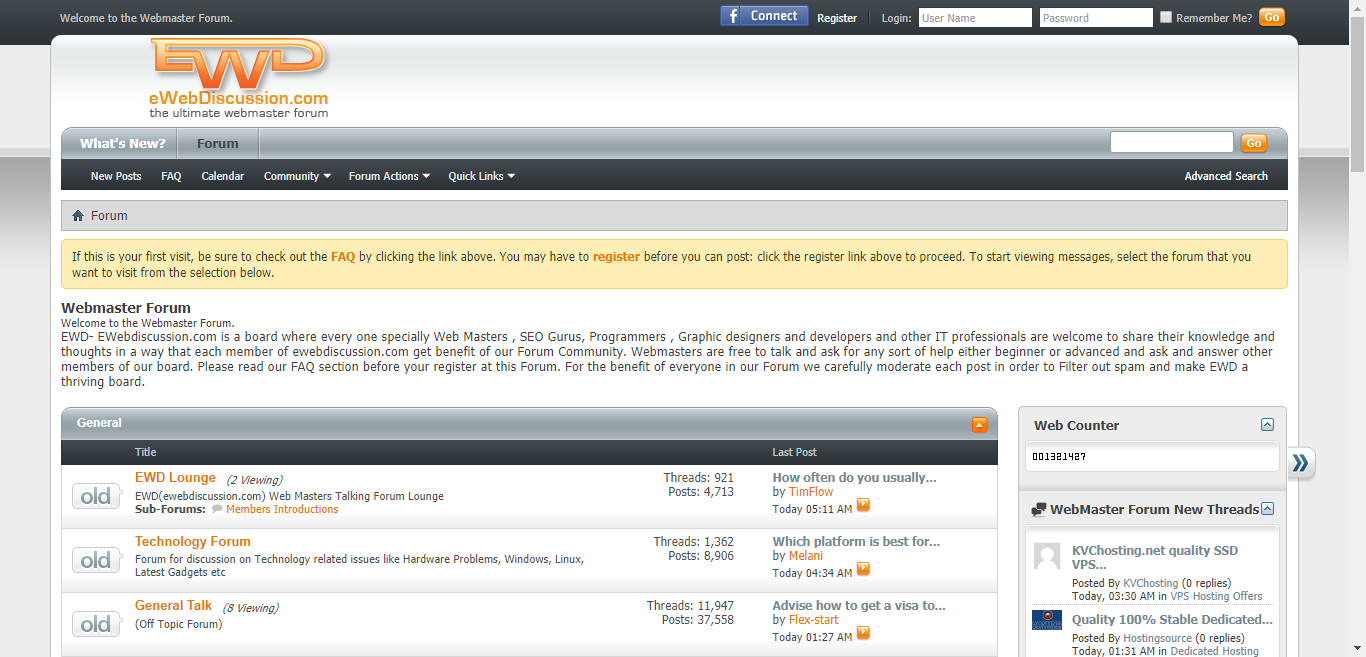Viewport: 1366px width, 657px height.
Task: Click the Register link in the header
Action: [837, 18]
